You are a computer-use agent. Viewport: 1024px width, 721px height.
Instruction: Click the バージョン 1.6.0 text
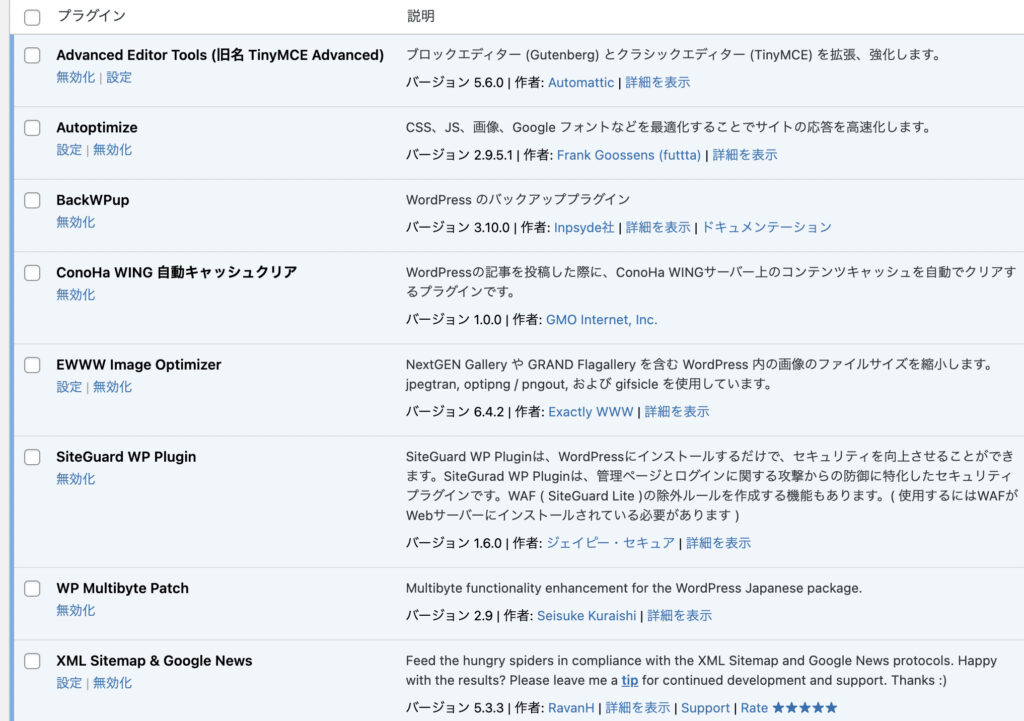click(x=454, y=543)
